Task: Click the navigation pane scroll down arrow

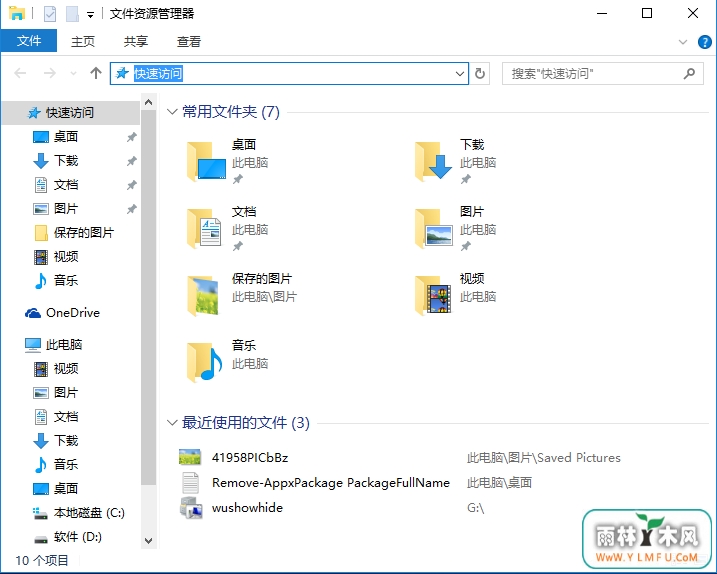Action: point(148,540)
